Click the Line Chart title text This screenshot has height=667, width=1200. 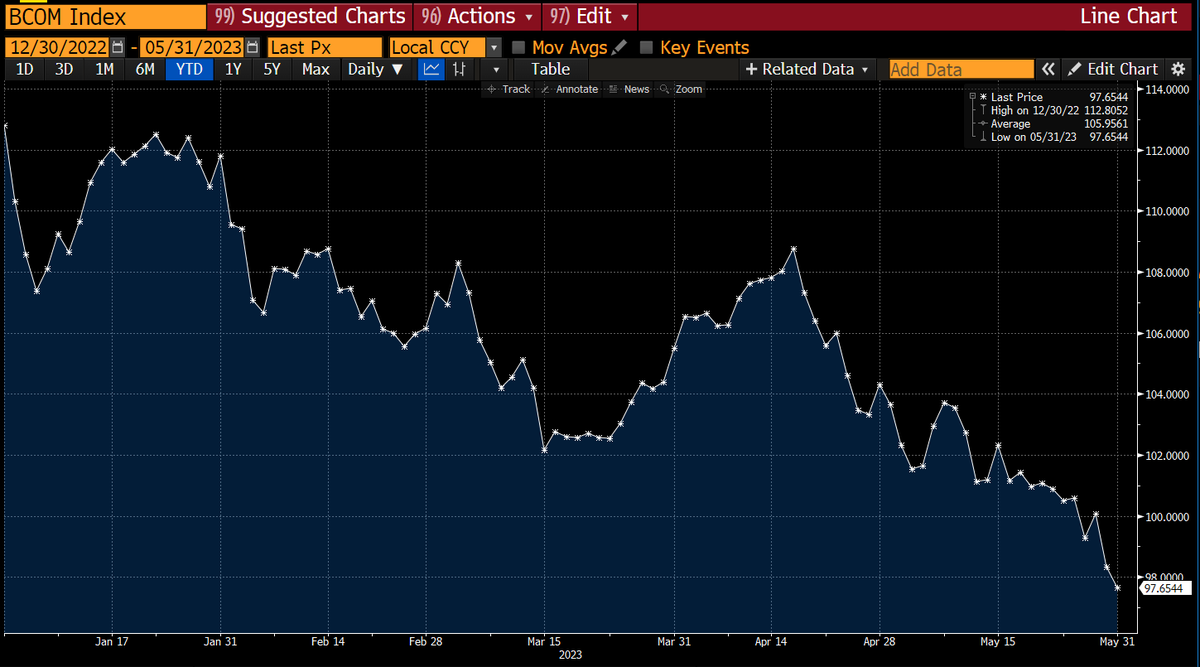click(1129, 16)
